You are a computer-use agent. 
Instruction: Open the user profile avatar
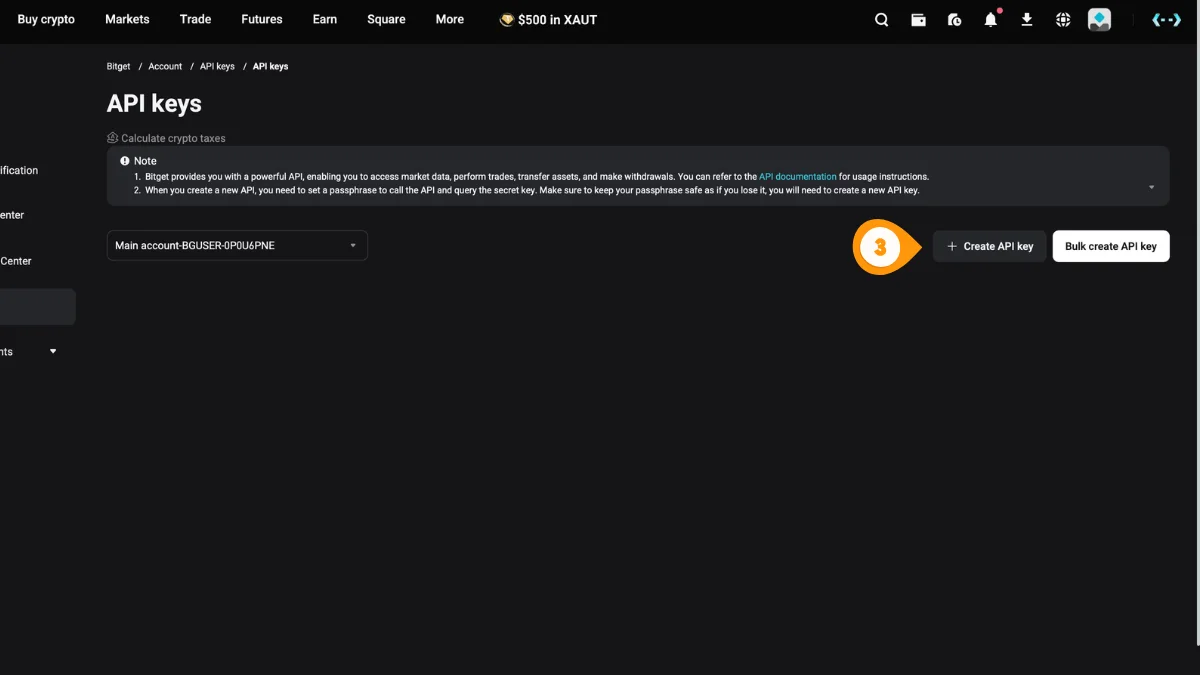1099,20
